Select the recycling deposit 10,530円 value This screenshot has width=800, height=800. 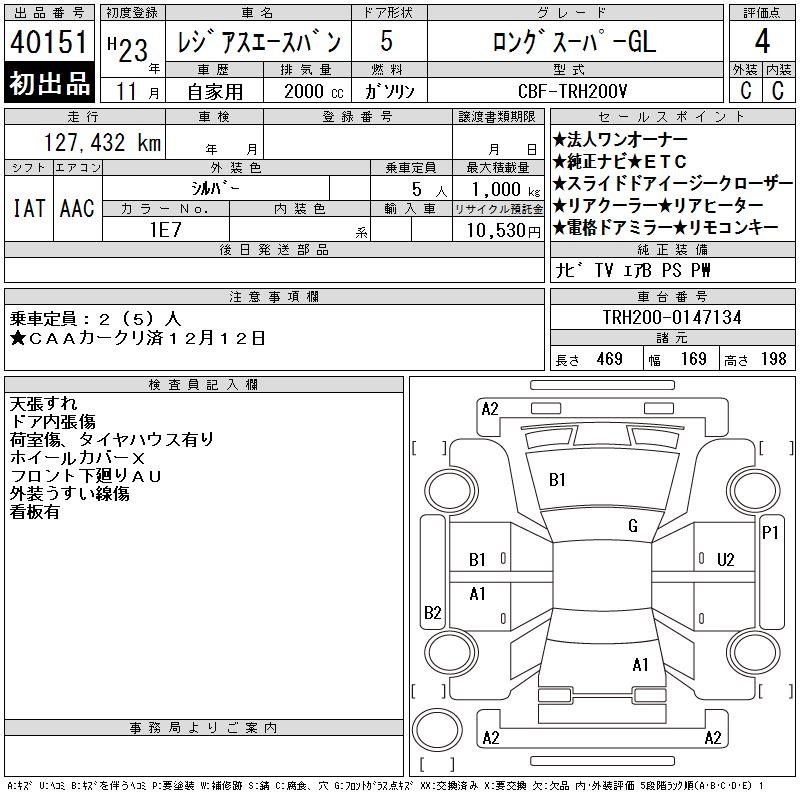click(x=497, y=229)
